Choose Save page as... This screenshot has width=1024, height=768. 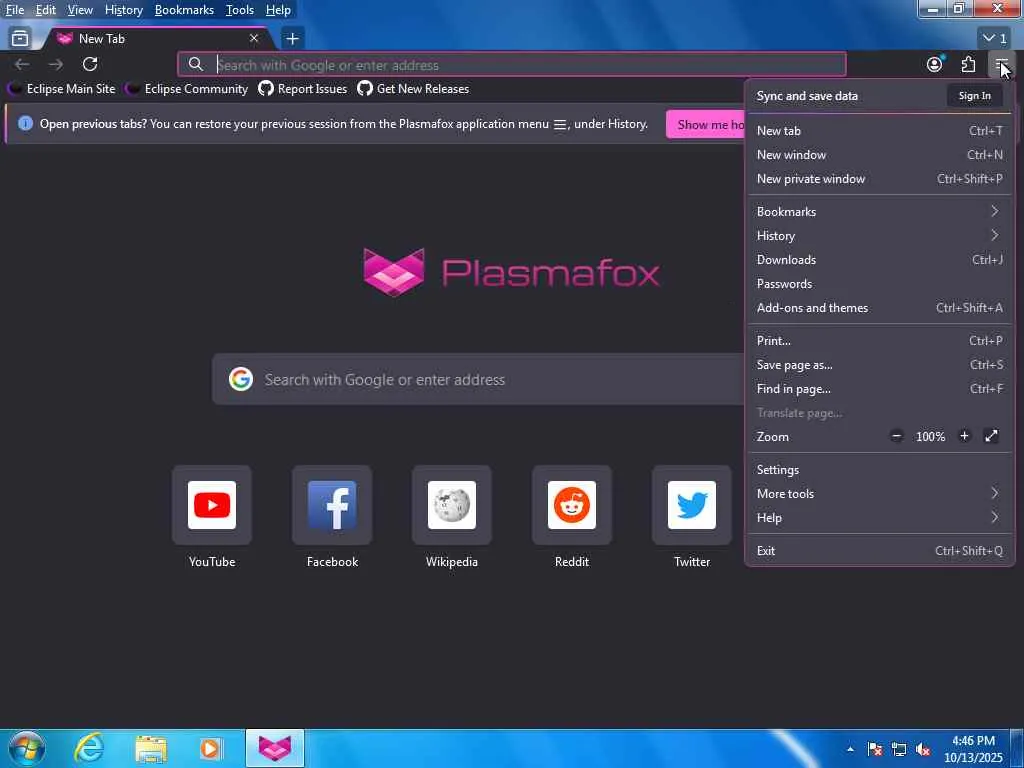pos(880,365)
